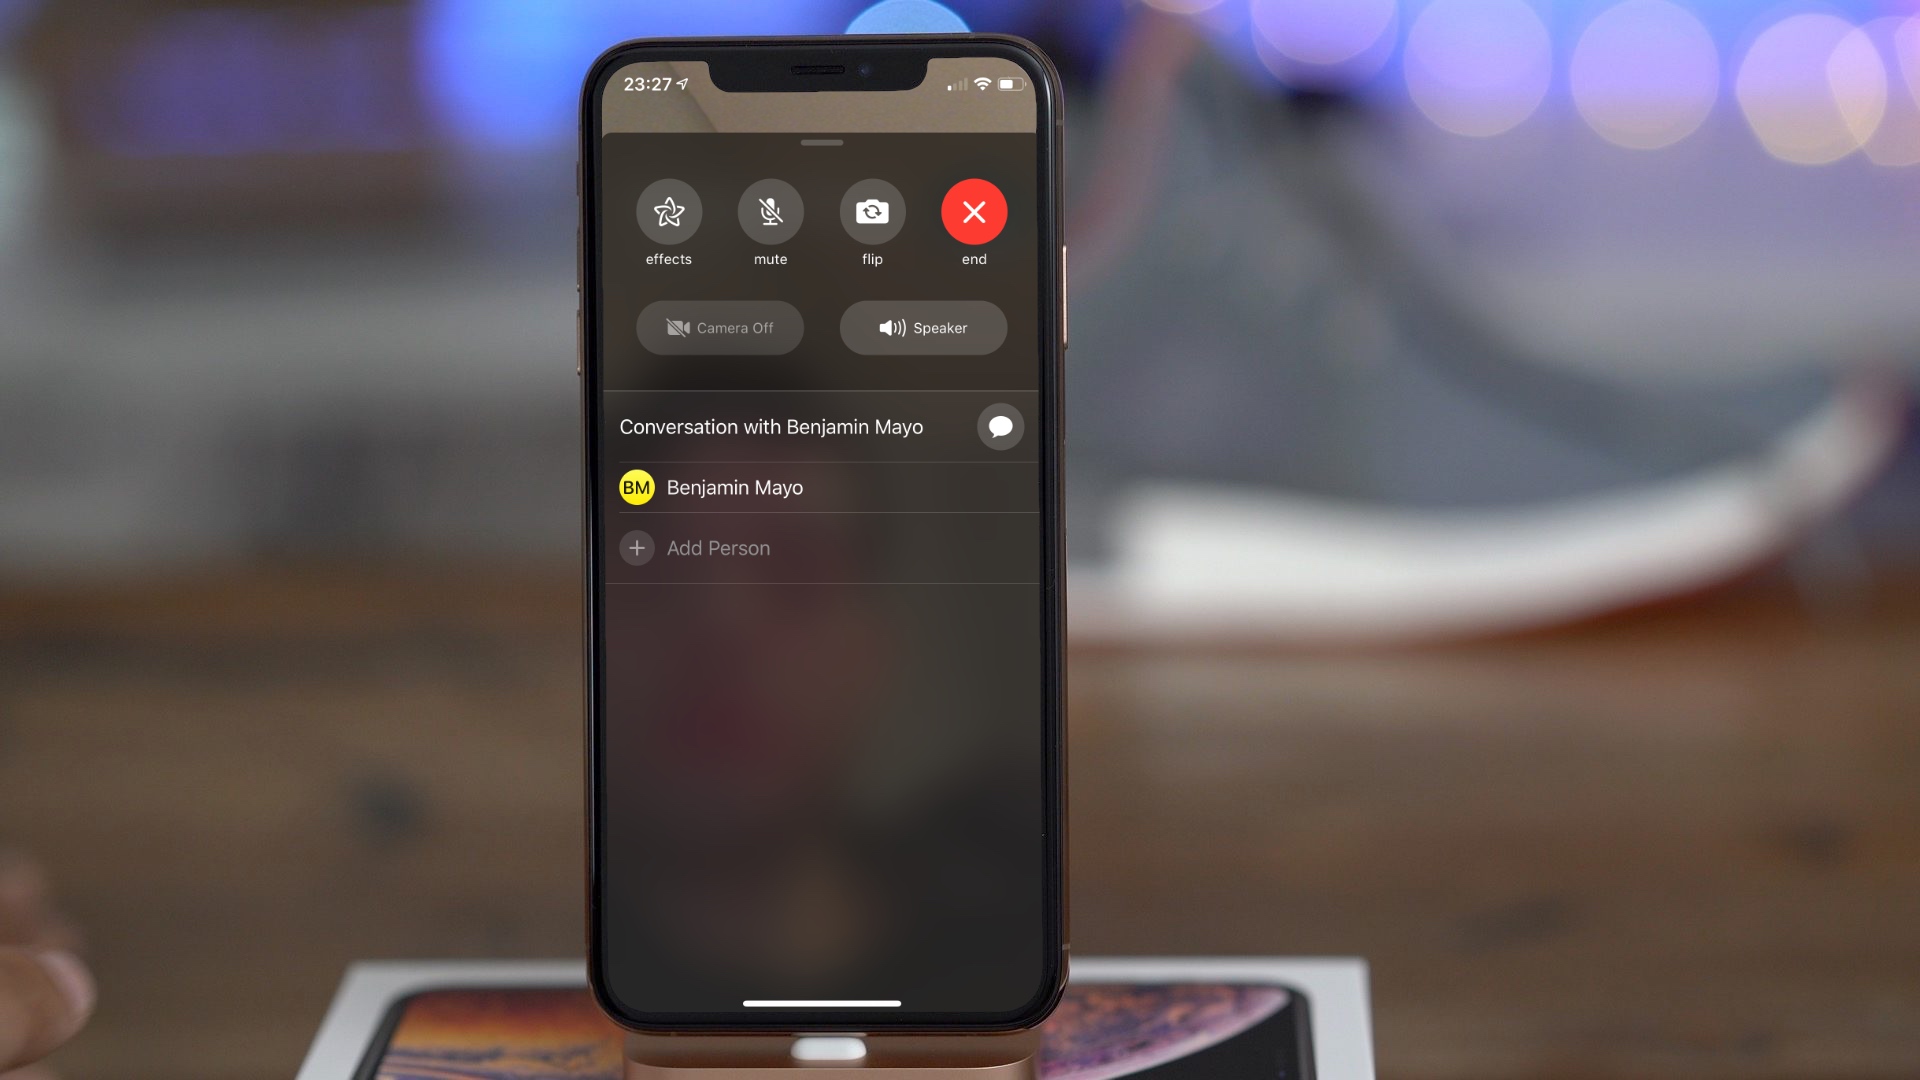This screenshot has height=1080, width=1920.
Task: Tap Benjamin Mayo contact icon
Action: (x=636, y=487)
